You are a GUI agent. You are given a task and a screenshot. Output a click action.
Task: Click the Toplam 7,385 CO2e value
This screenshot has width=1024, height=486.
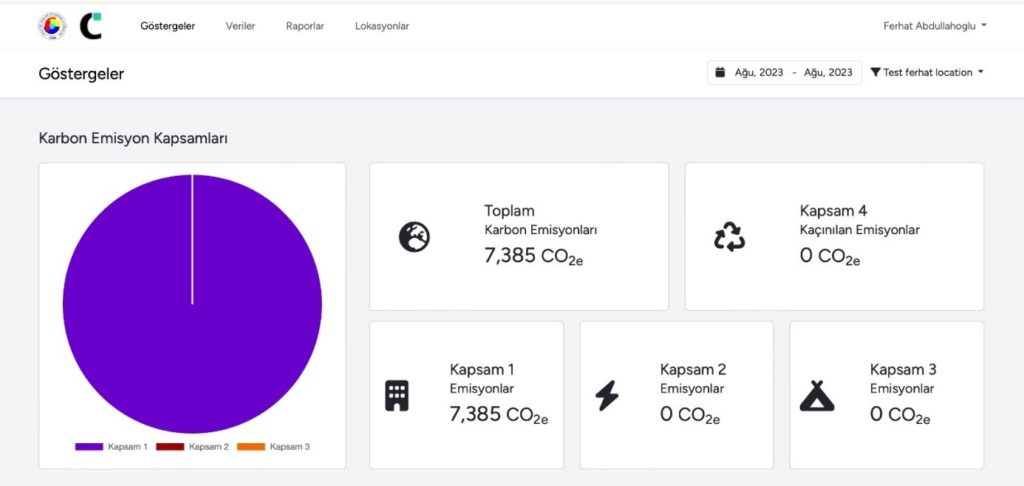534,257
